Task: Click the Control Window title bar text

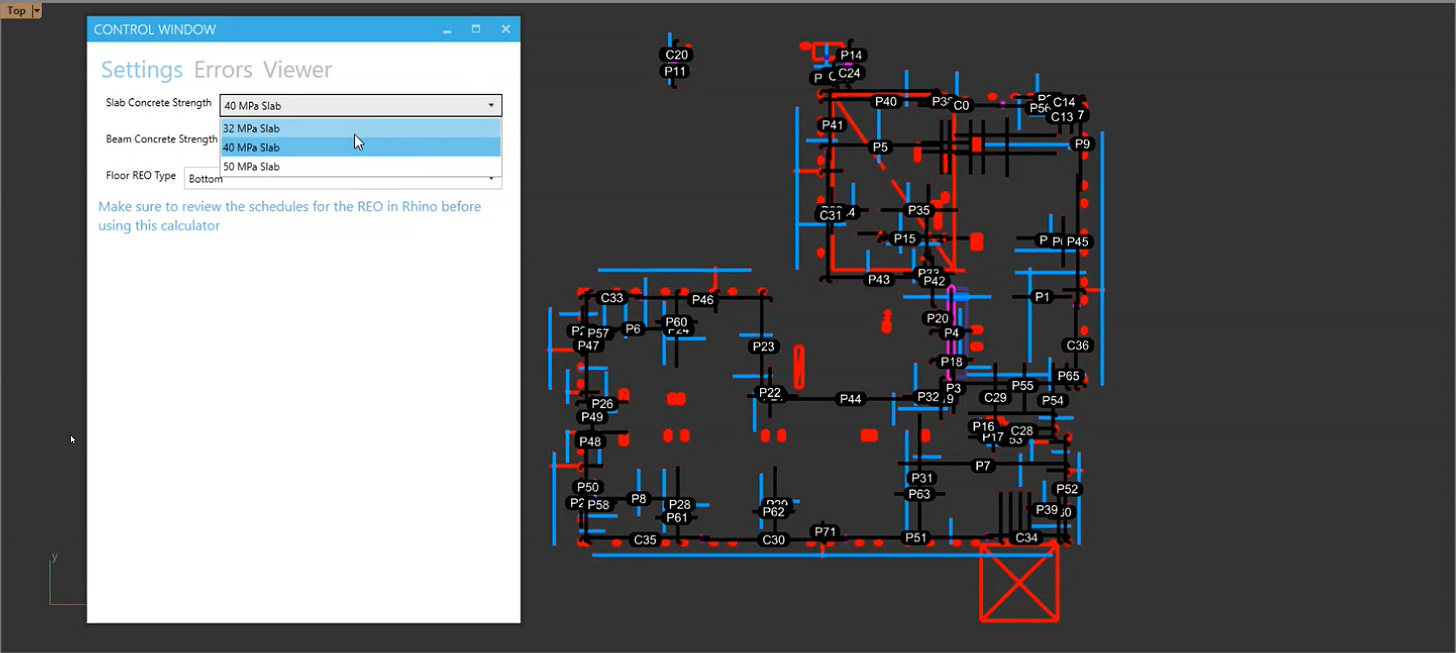Action: click(155, 30)
